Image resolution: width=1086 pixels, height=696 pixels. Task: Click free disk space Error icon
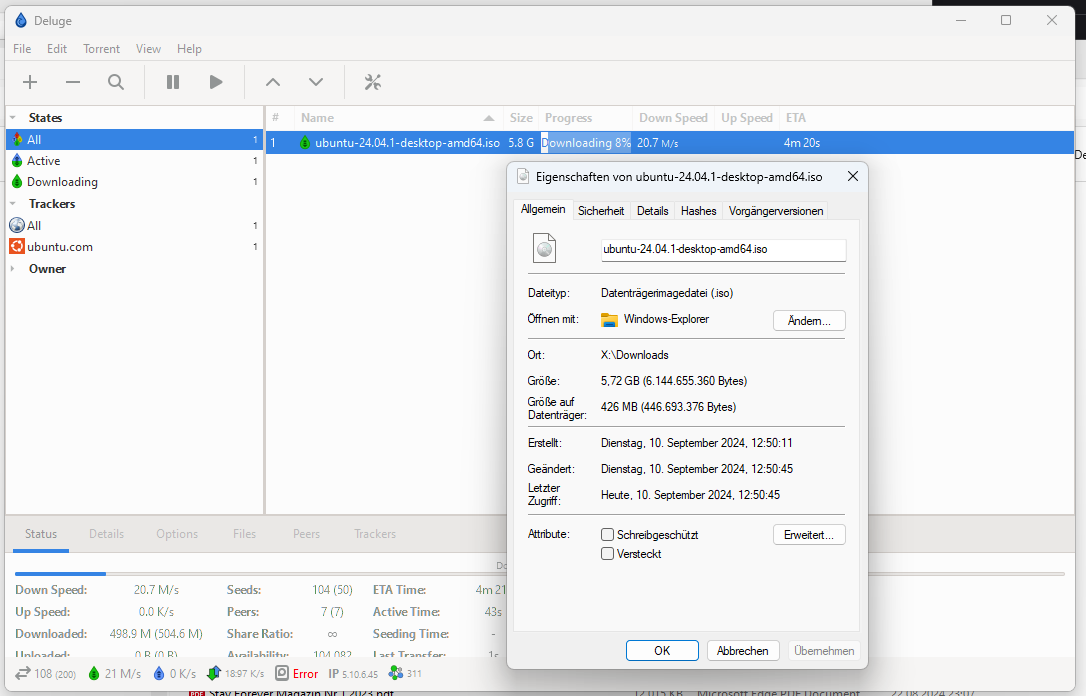click(282, 673)
